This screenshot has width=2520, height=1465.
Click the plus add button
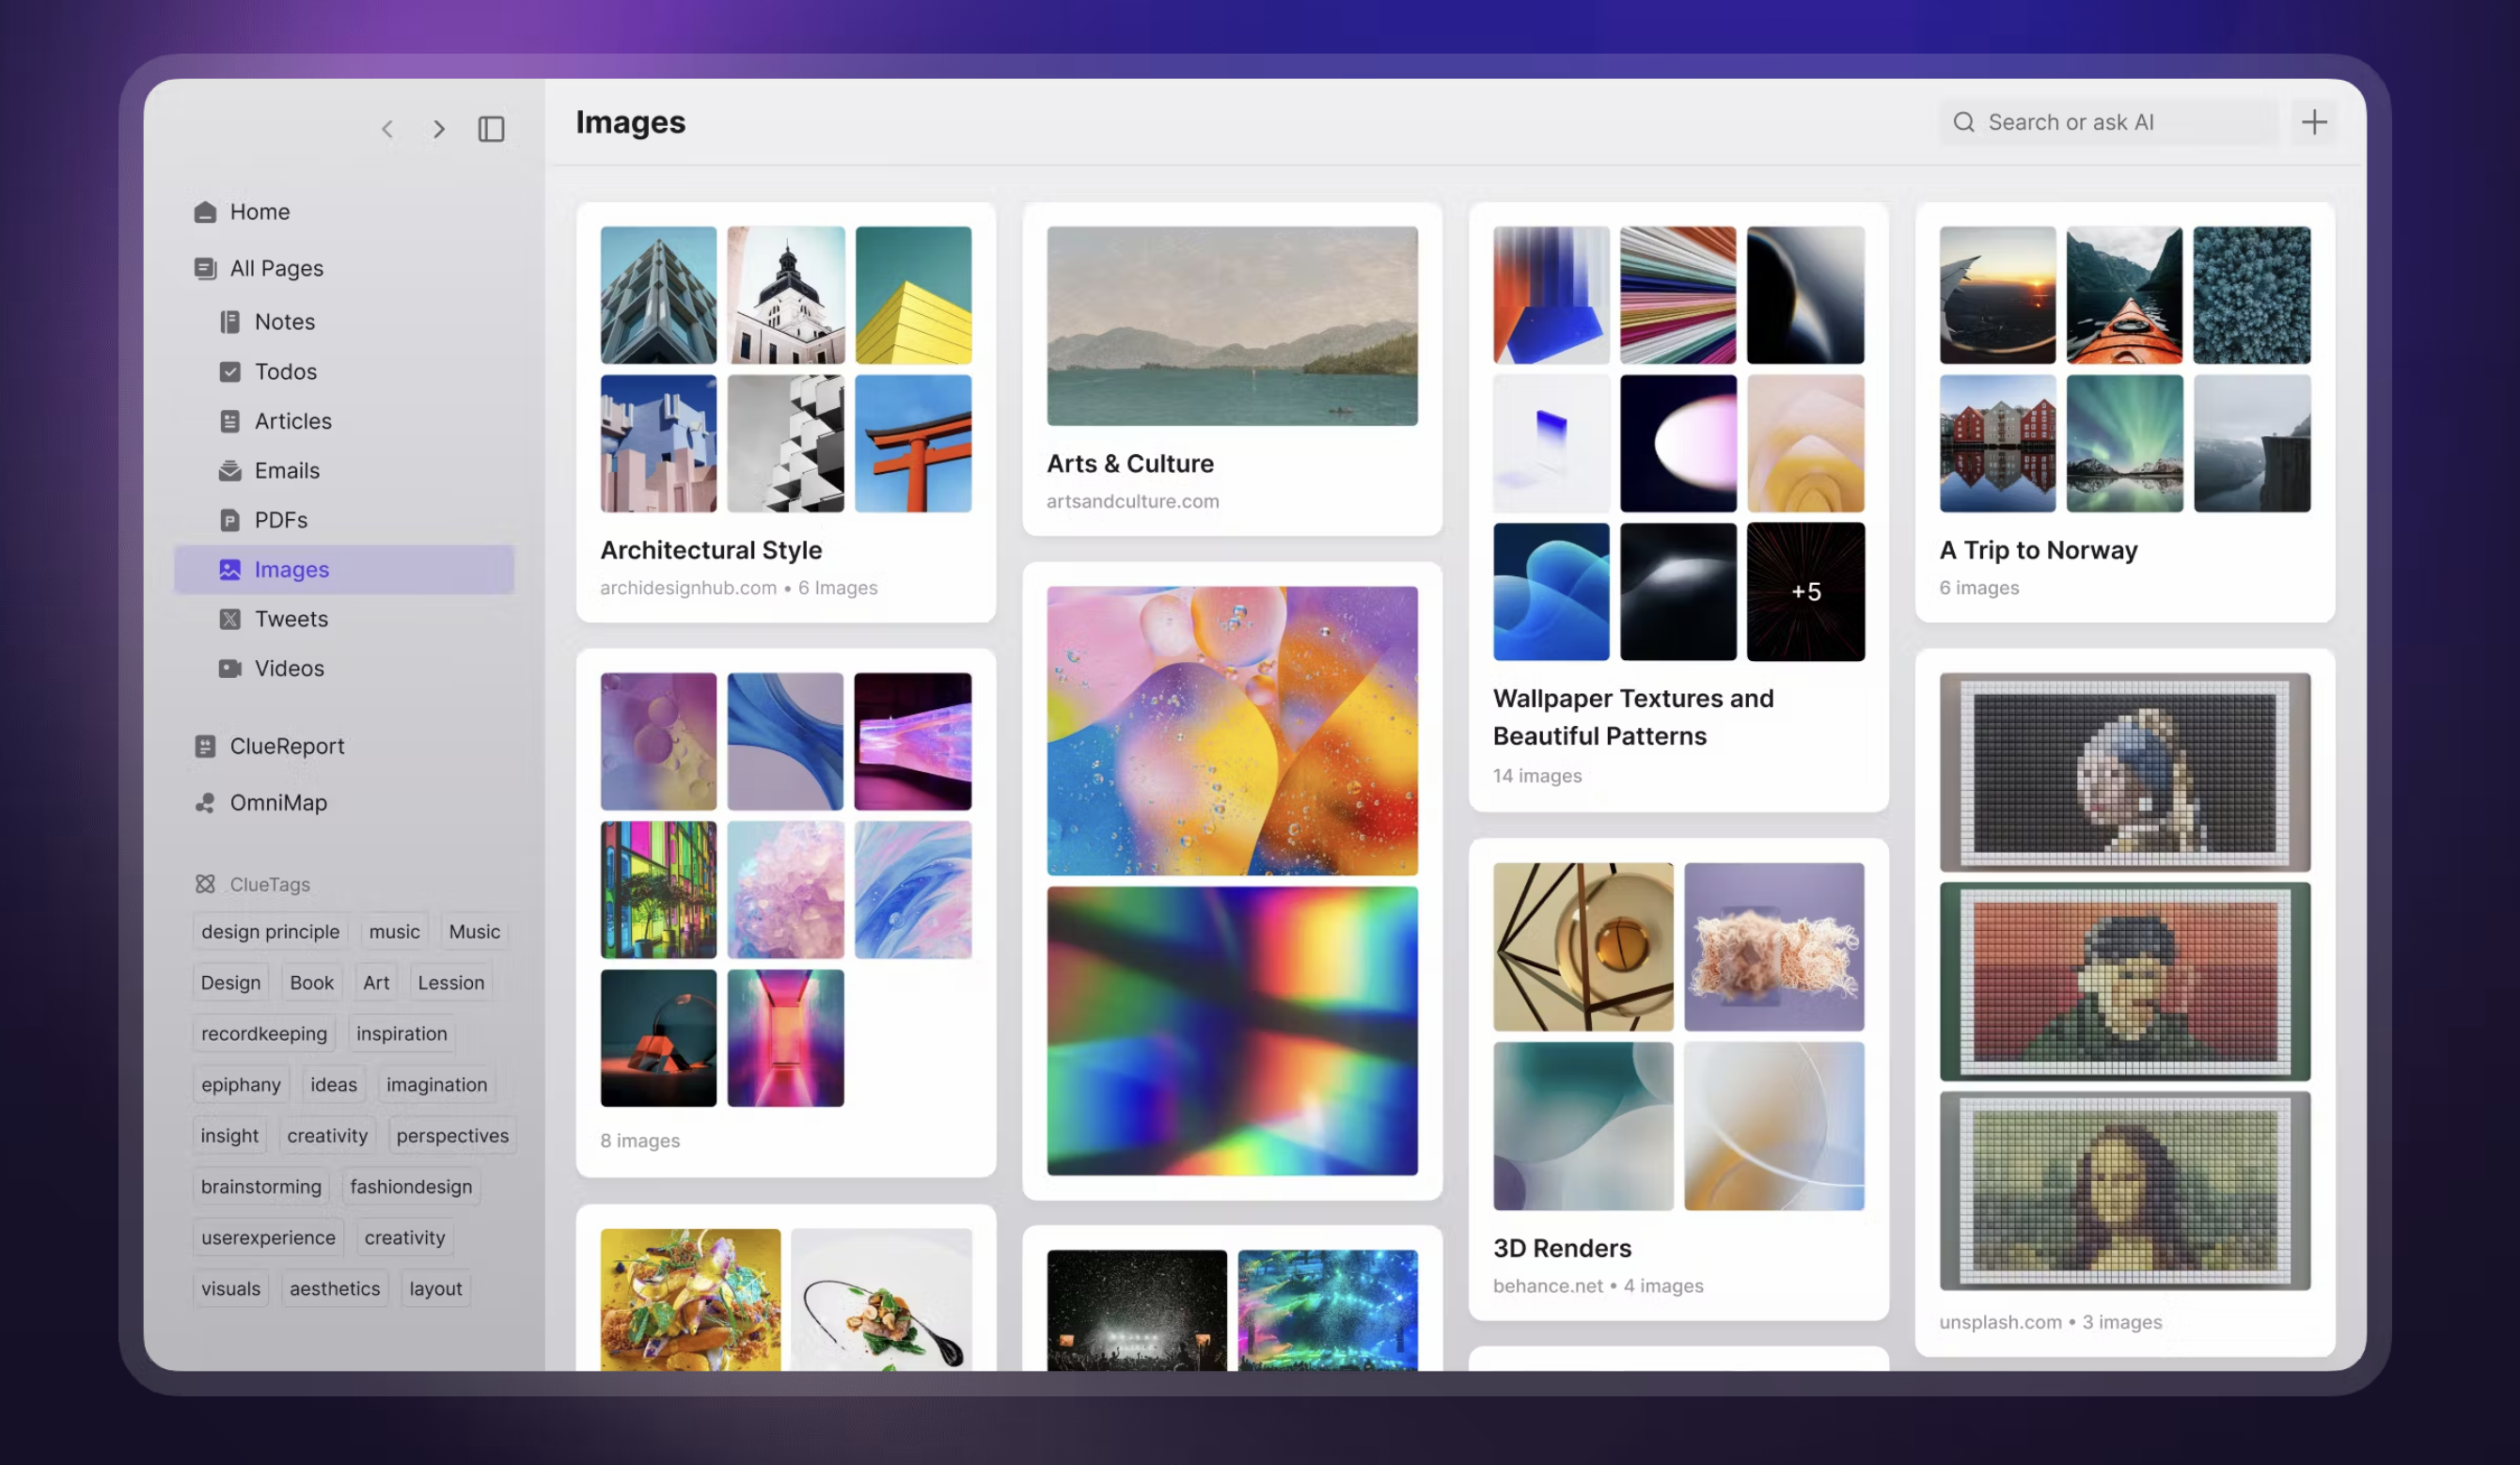(2314, 122)
